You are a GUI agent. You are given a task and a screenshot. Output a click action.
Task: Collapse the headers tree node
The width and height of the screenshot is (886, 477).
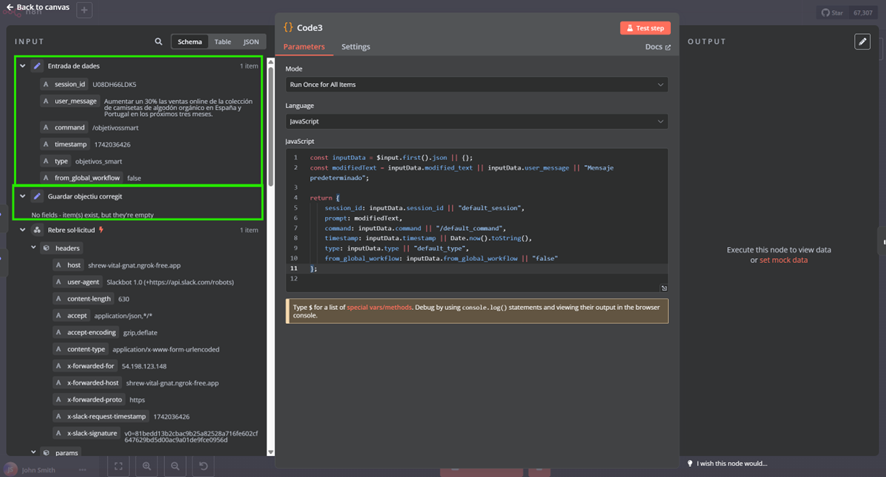tap(33, 248)
